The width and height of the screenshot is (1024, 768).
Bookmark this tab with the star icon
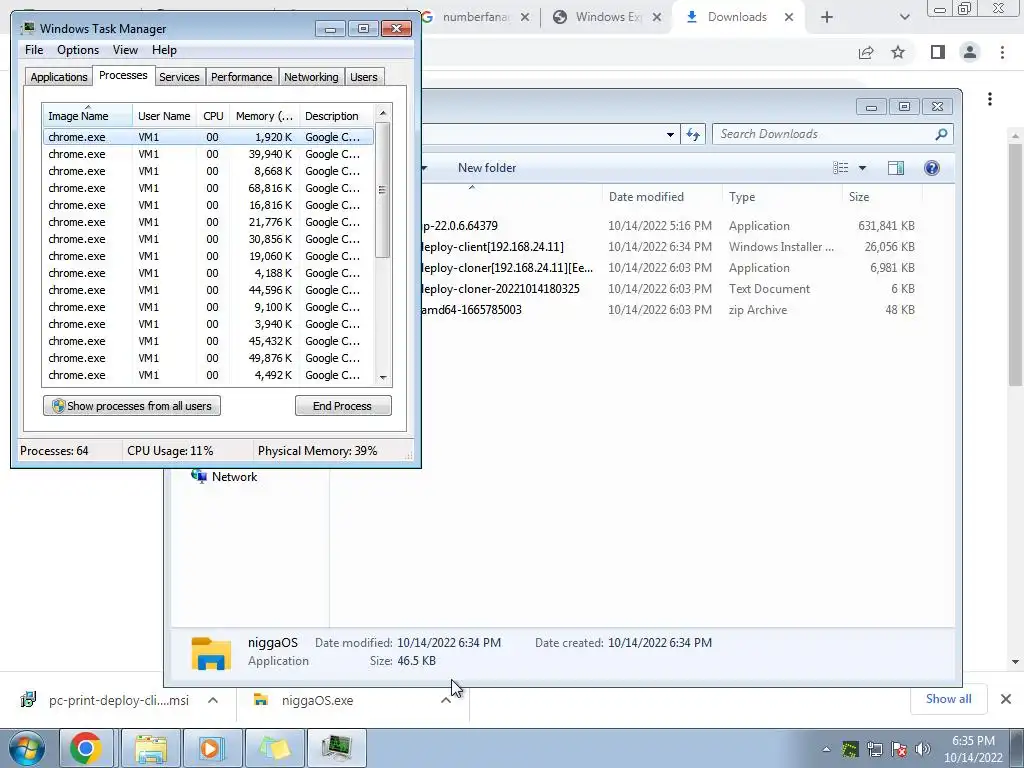pyautogui.click(x=898, y=52)
